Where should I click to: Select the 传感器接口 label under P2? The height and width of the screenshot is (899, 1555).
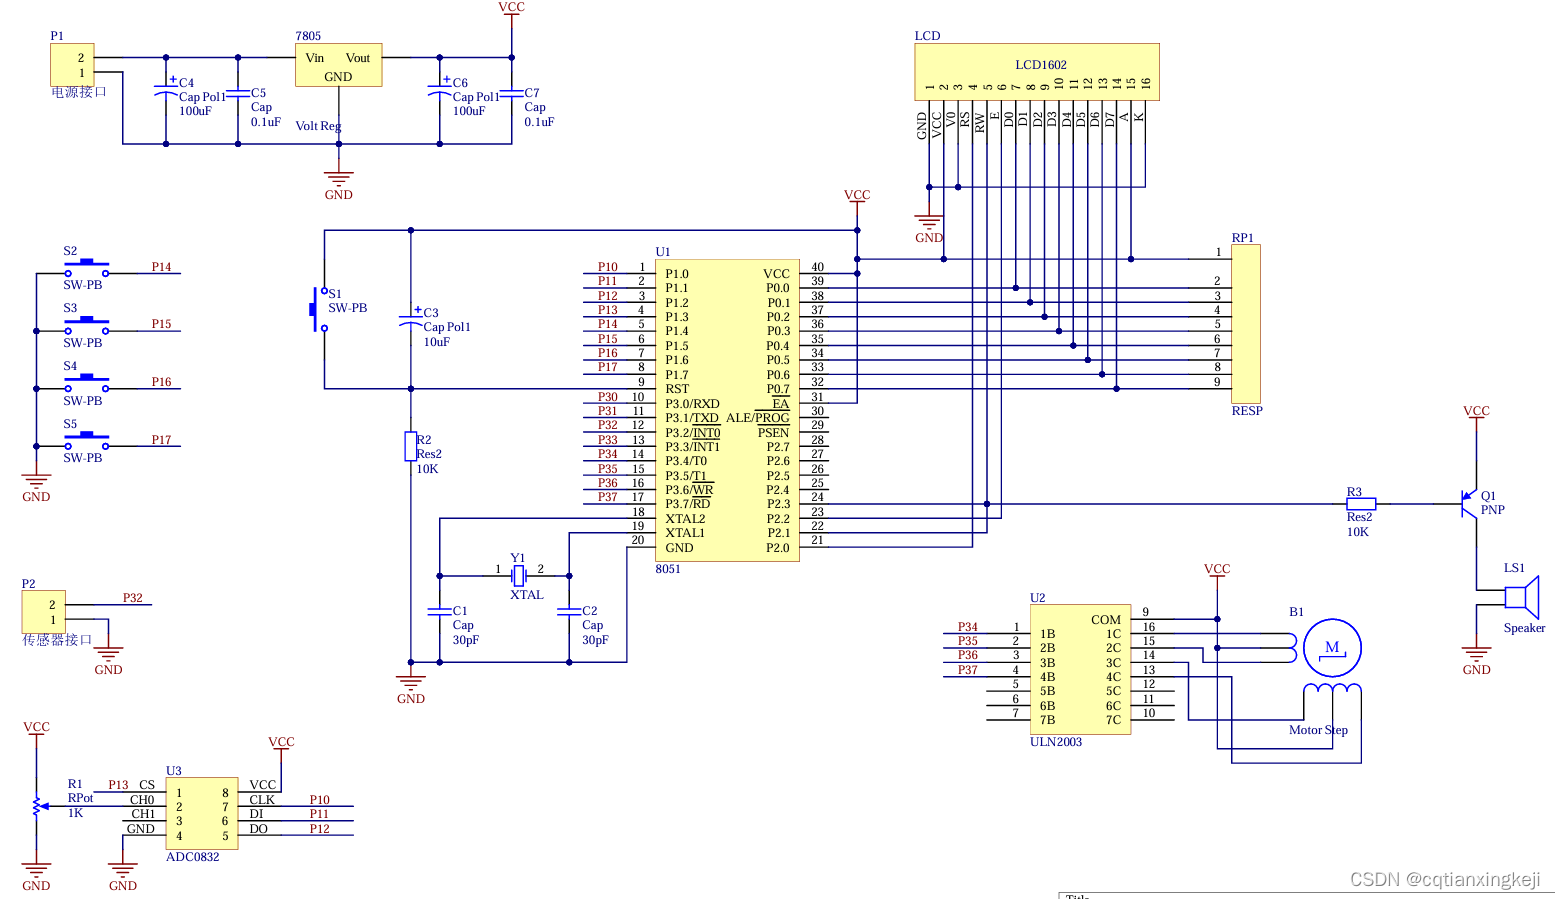coord(57,640)
